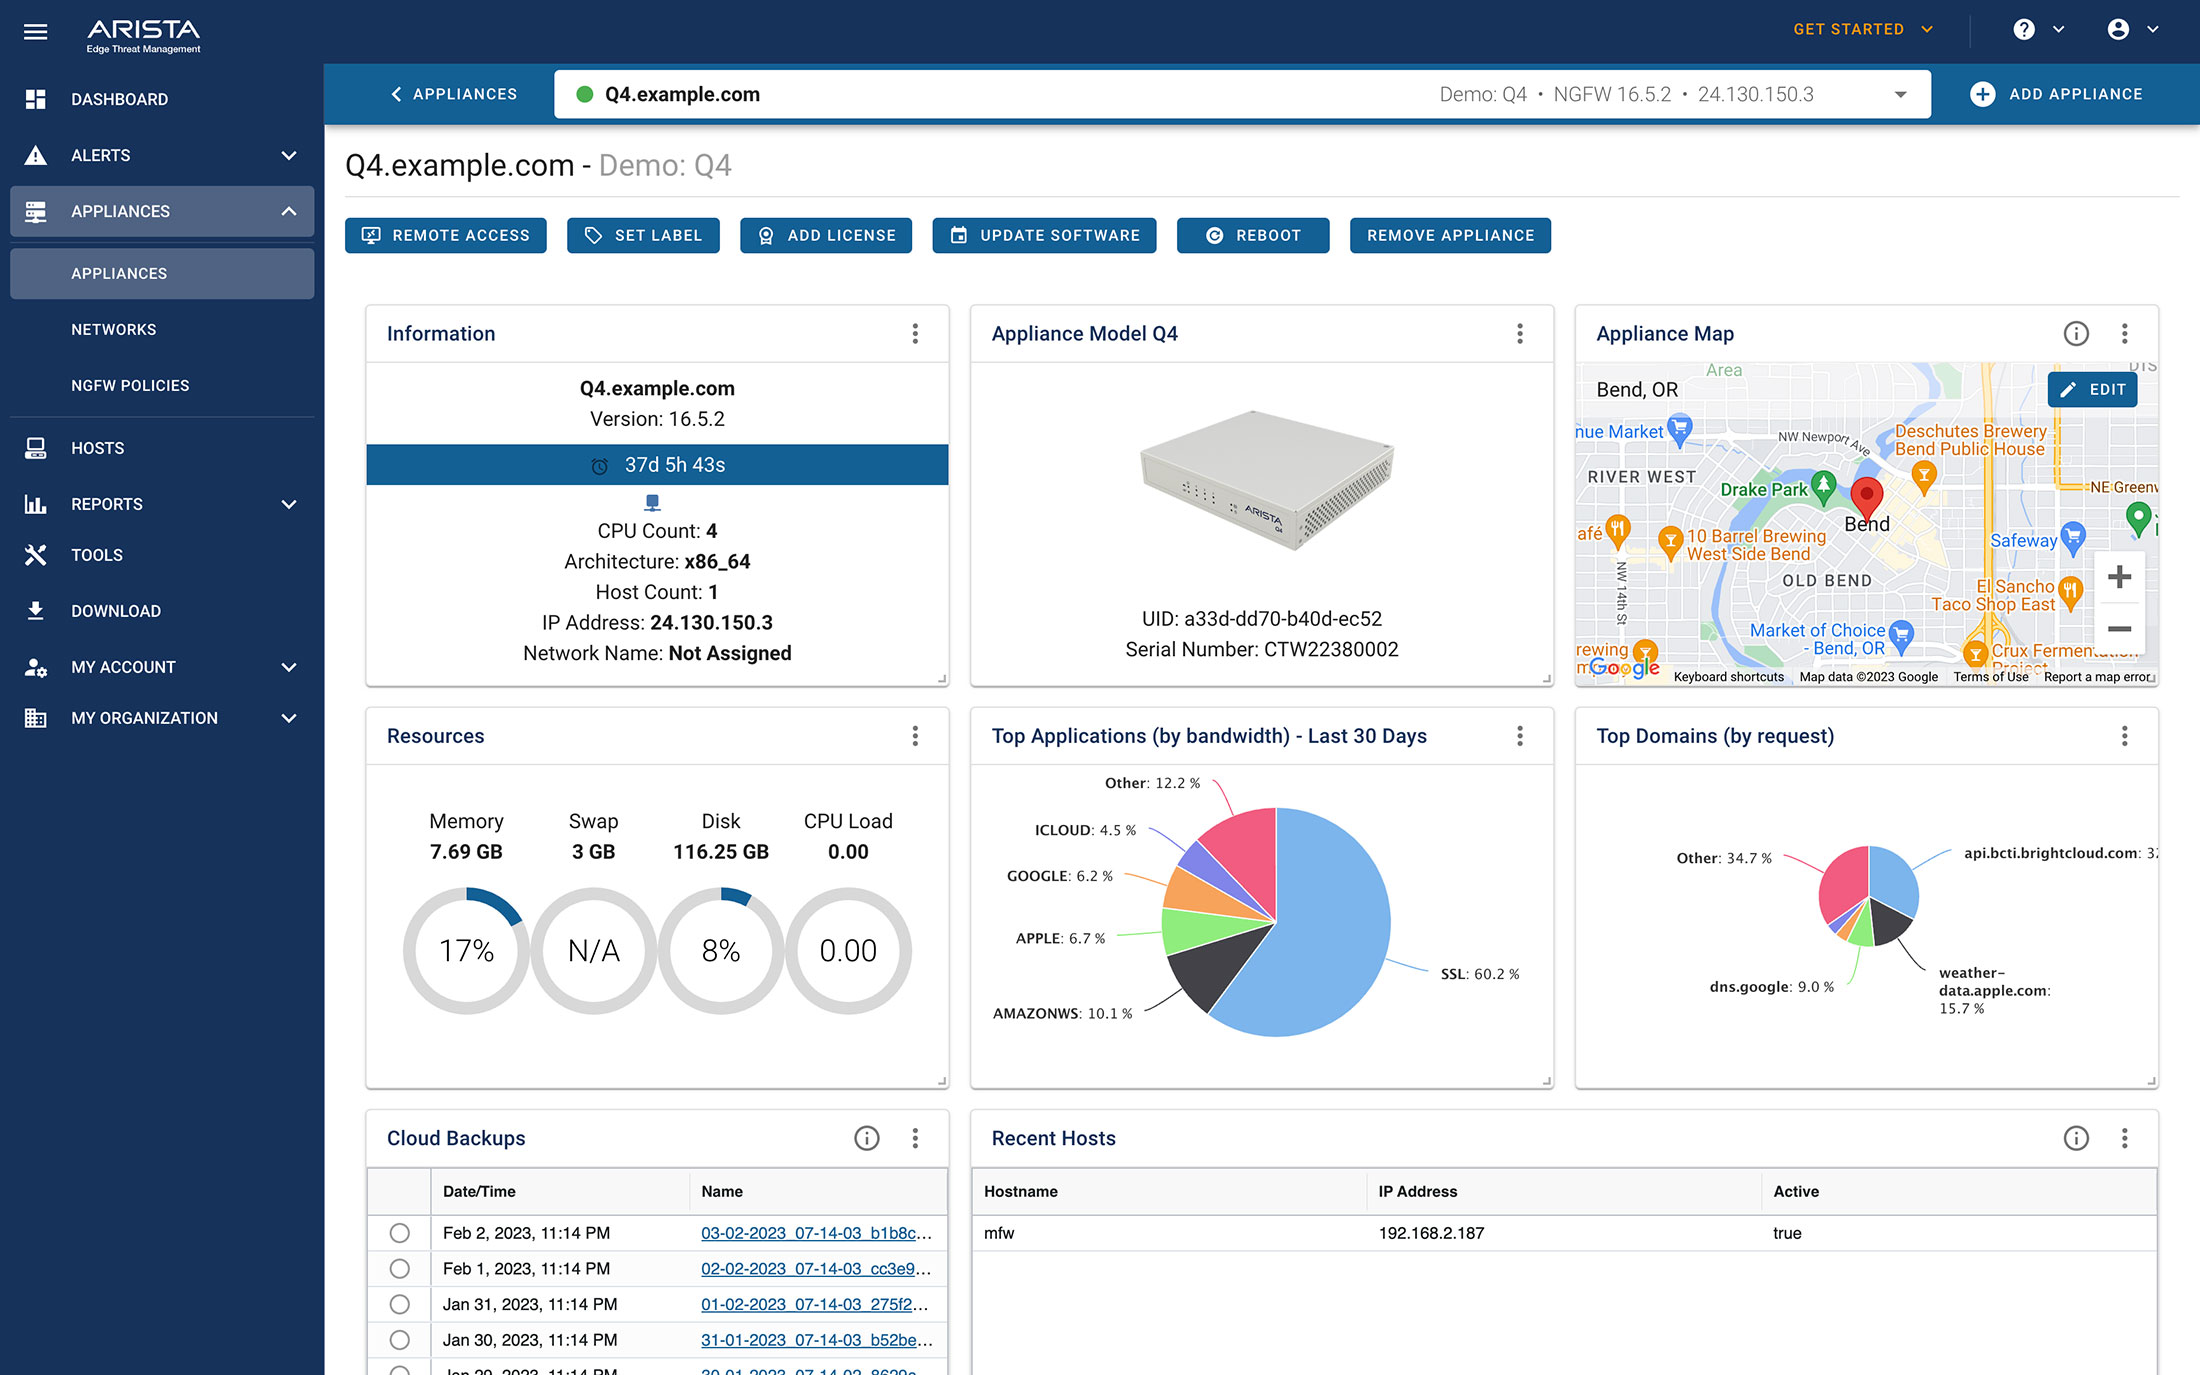The height and width of the screenshot is (1375, 2200).
Task: Open the help question mark icon
Action: (2024, 30)
